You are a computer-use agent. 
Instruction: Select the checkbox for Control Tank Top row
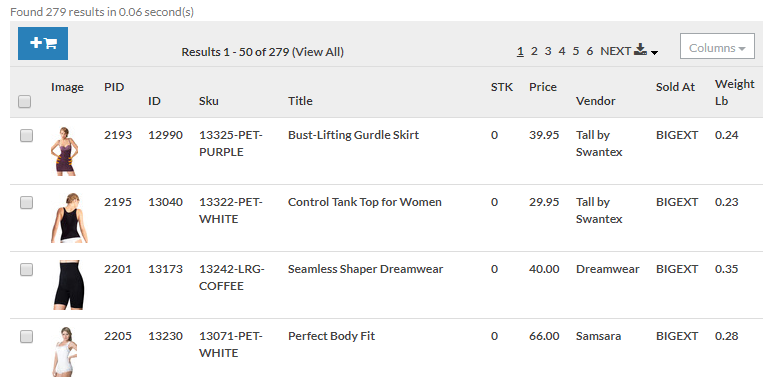pyautogui.click(x=26, y=202)
